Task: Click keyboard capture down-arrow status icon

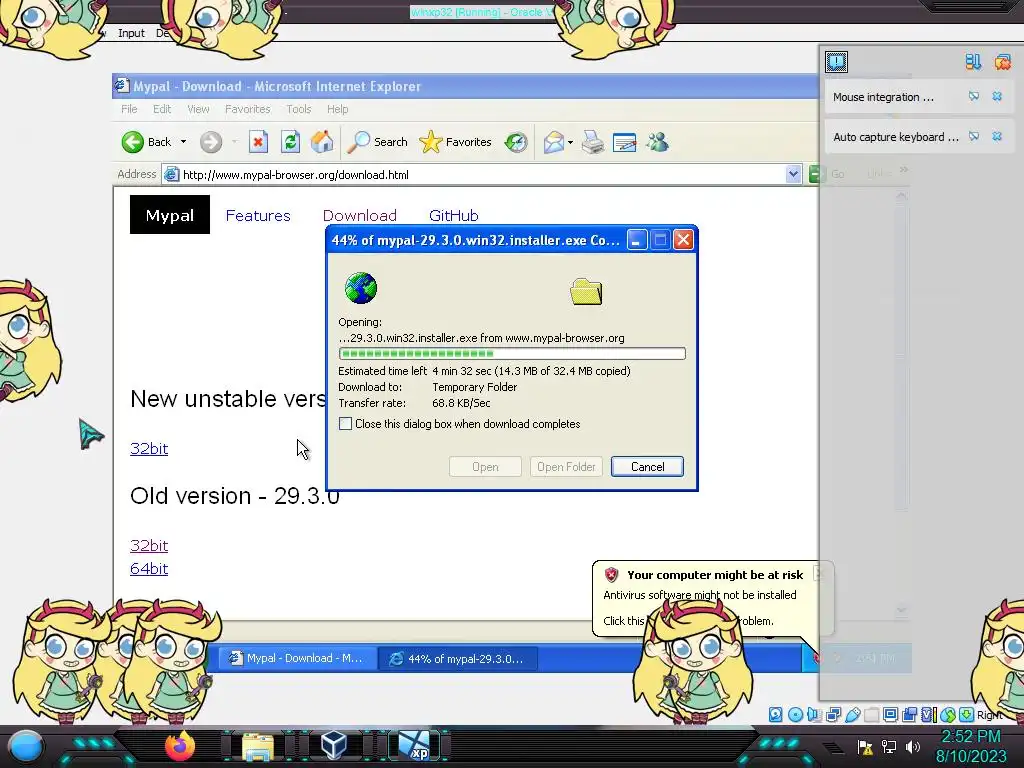Action: pos(967,714)
